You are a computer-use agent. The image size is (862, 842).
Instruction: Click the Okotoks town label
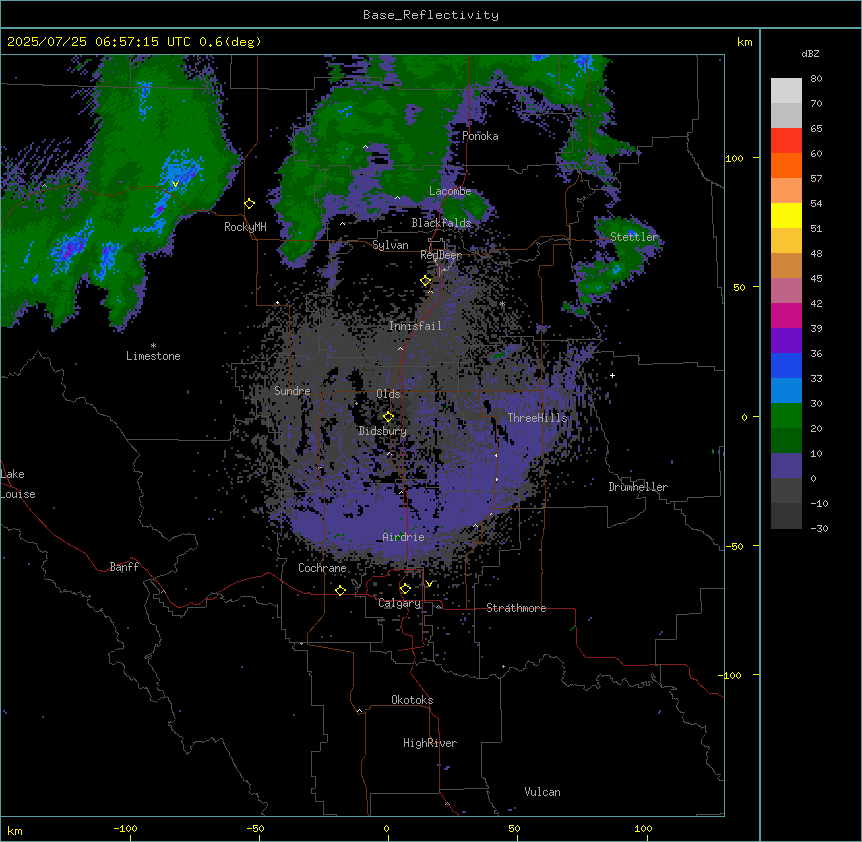click(x=412, y=700)
